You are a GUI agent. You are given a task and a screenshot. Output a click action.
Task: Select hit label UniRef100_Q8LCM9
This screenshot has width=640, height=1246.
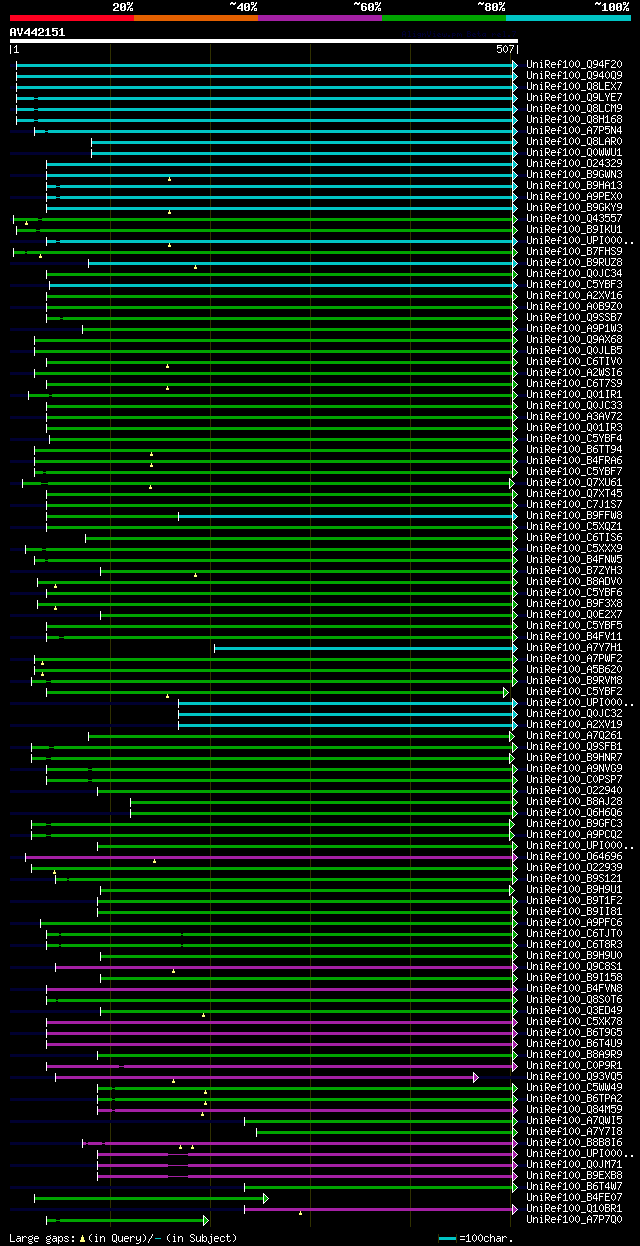[573, 109]
